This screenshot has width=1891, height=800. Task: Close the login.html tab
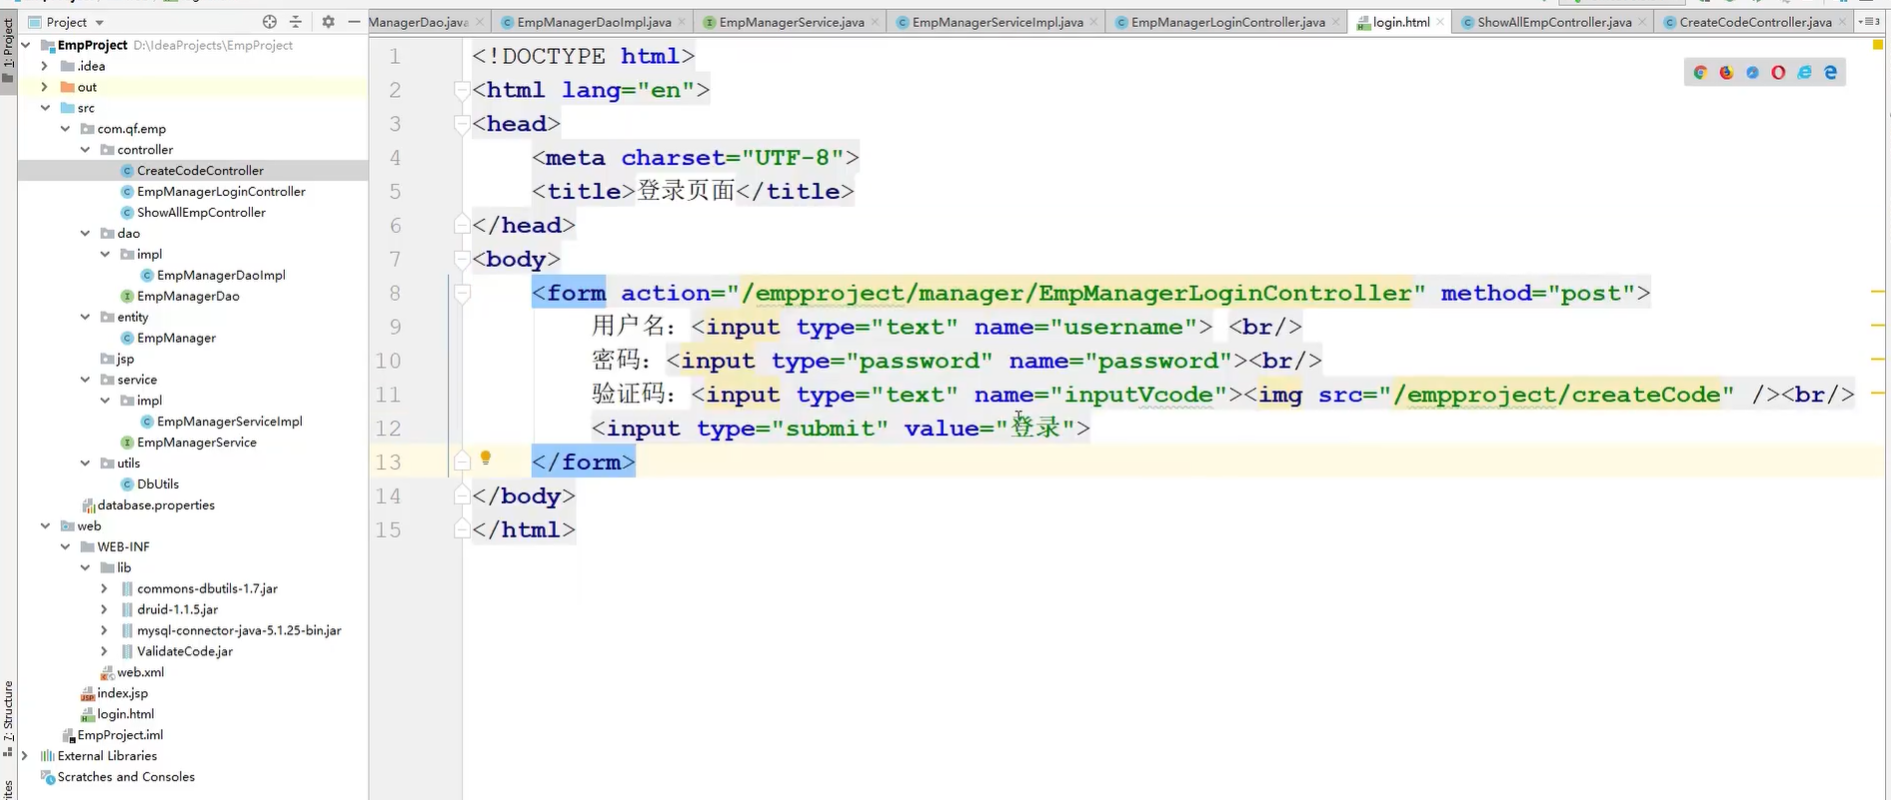pos(1440,22)
